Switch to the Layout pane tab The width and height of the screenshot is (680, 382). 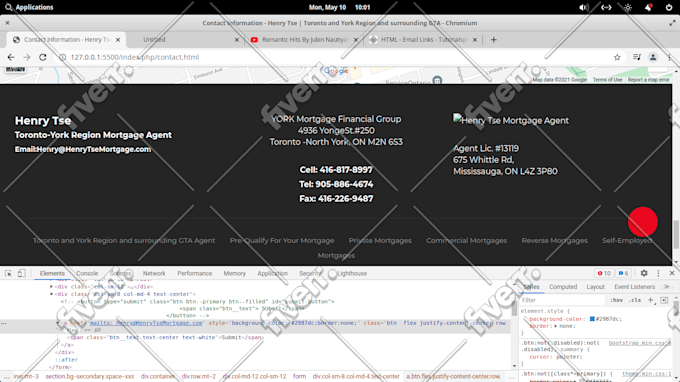(x=595, y=287)
